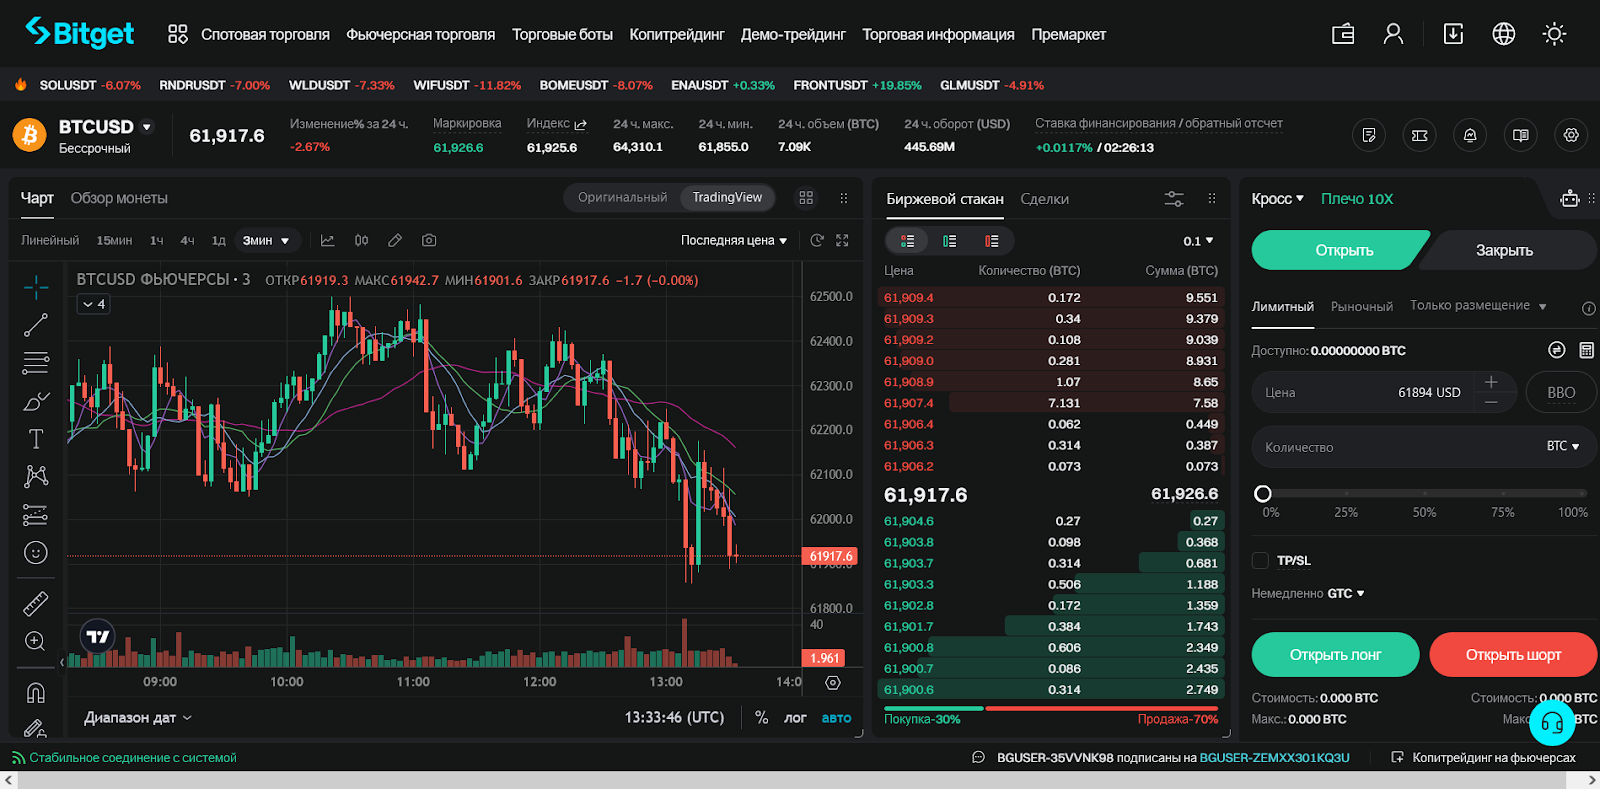Switch to Обзор монеты tab
Screen dimensions: 1600x789
[x=119, y=198]
